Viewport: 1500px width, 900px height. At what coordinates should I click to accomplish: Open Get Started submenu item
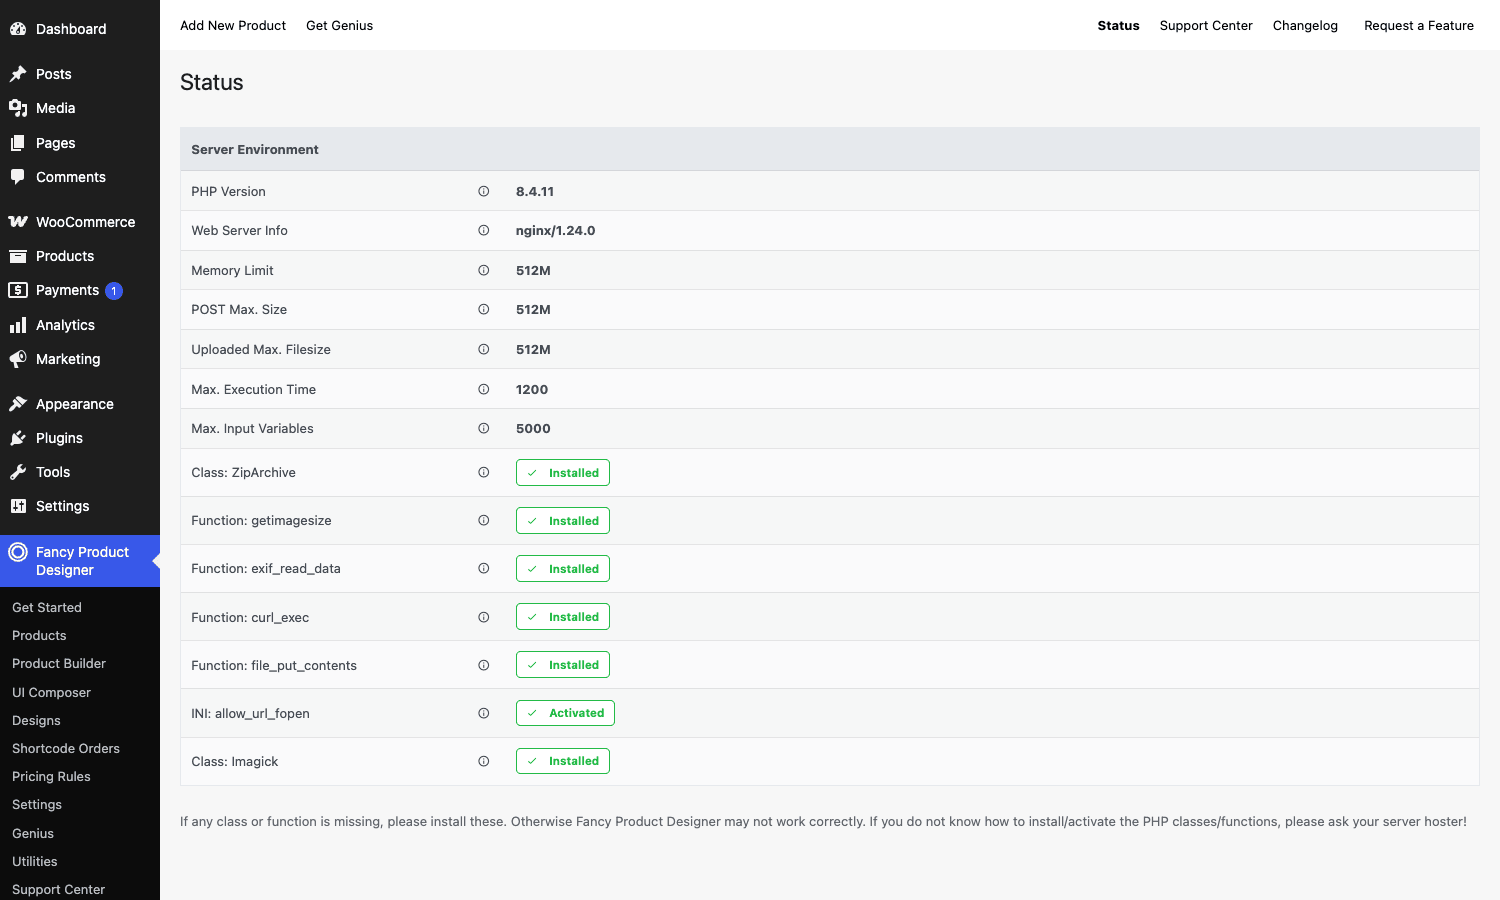[47, 607]
